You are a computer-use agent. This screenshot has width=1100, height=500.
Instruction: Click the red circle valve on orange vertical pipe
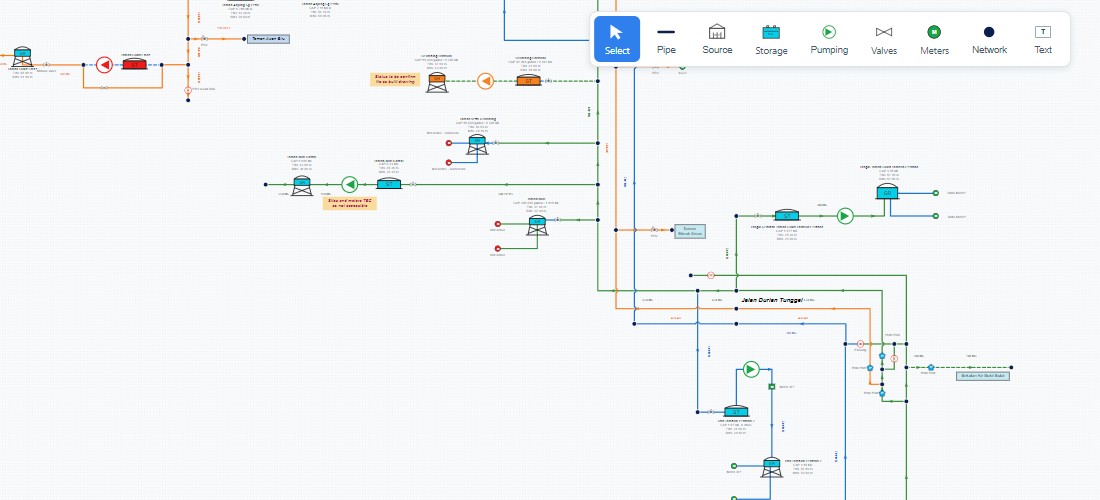(188, 90)
